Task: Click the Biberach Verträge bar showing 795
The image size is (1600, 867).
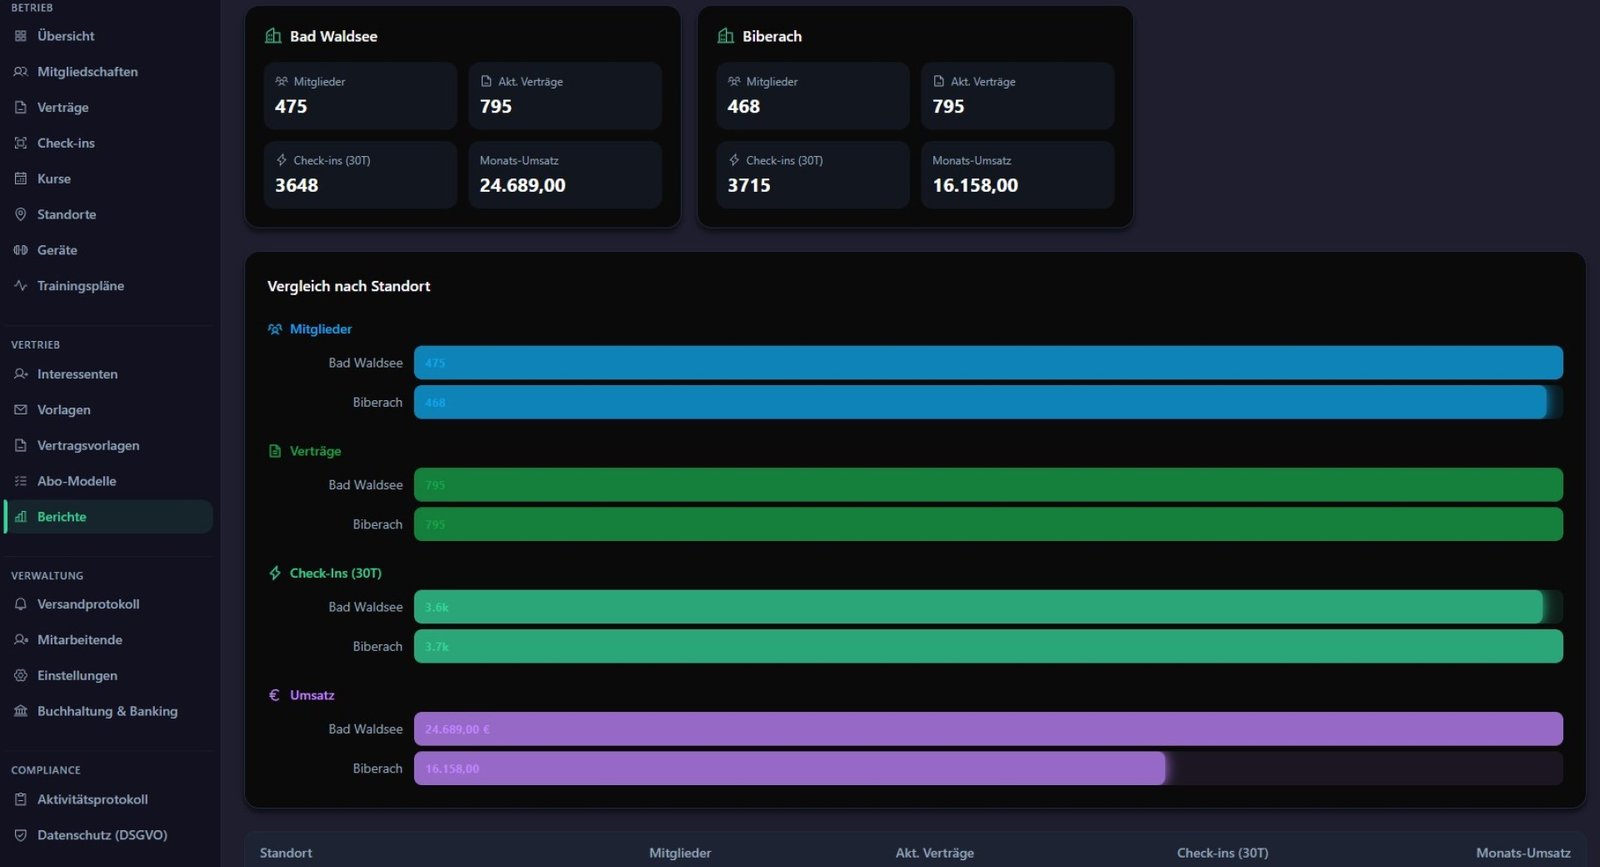Action: (988, 524)
